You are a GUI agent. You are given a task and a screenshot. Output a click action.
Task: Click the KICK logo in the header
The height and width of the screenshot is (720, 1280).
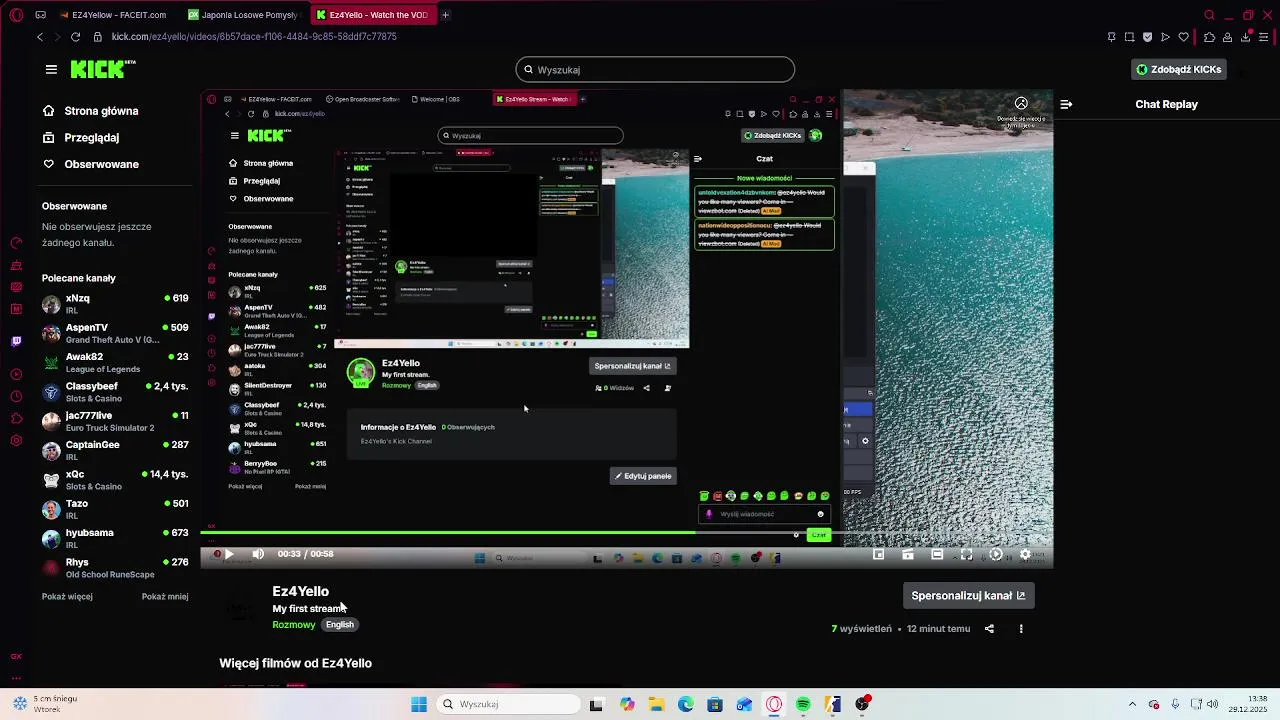(103, 69)
